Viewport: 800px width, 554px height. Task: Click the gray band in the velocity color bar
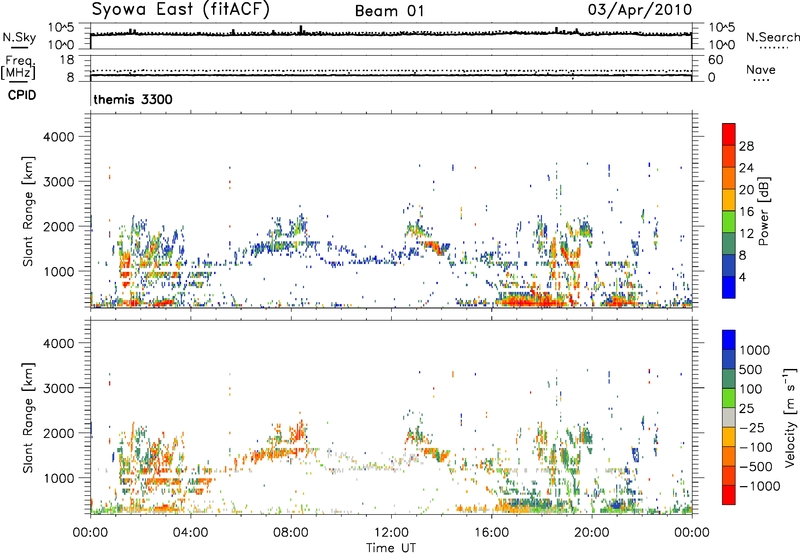[x=729, y=417]
